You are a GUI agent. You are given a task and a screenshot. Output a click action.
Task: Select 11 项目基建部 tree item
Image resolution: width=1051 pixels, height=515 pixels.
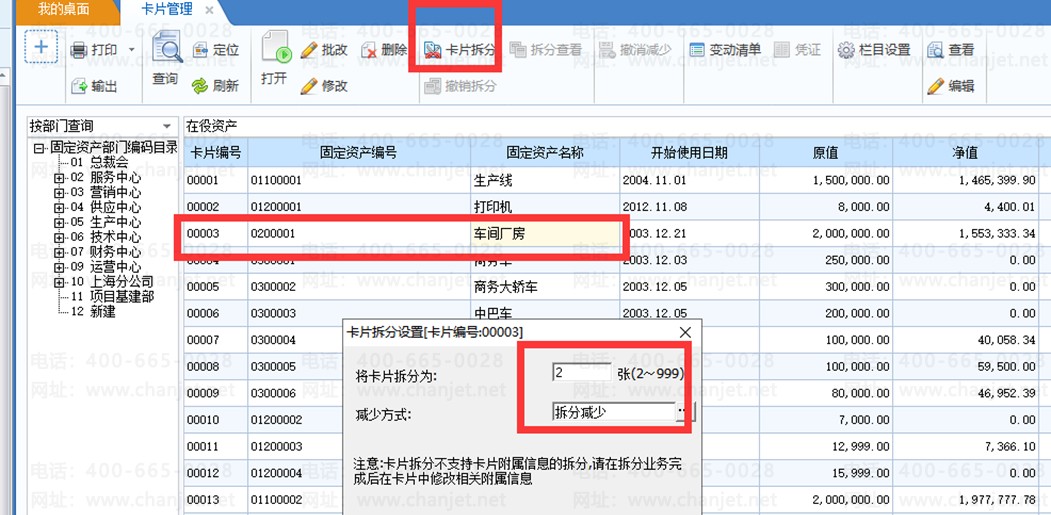point(112,296)
